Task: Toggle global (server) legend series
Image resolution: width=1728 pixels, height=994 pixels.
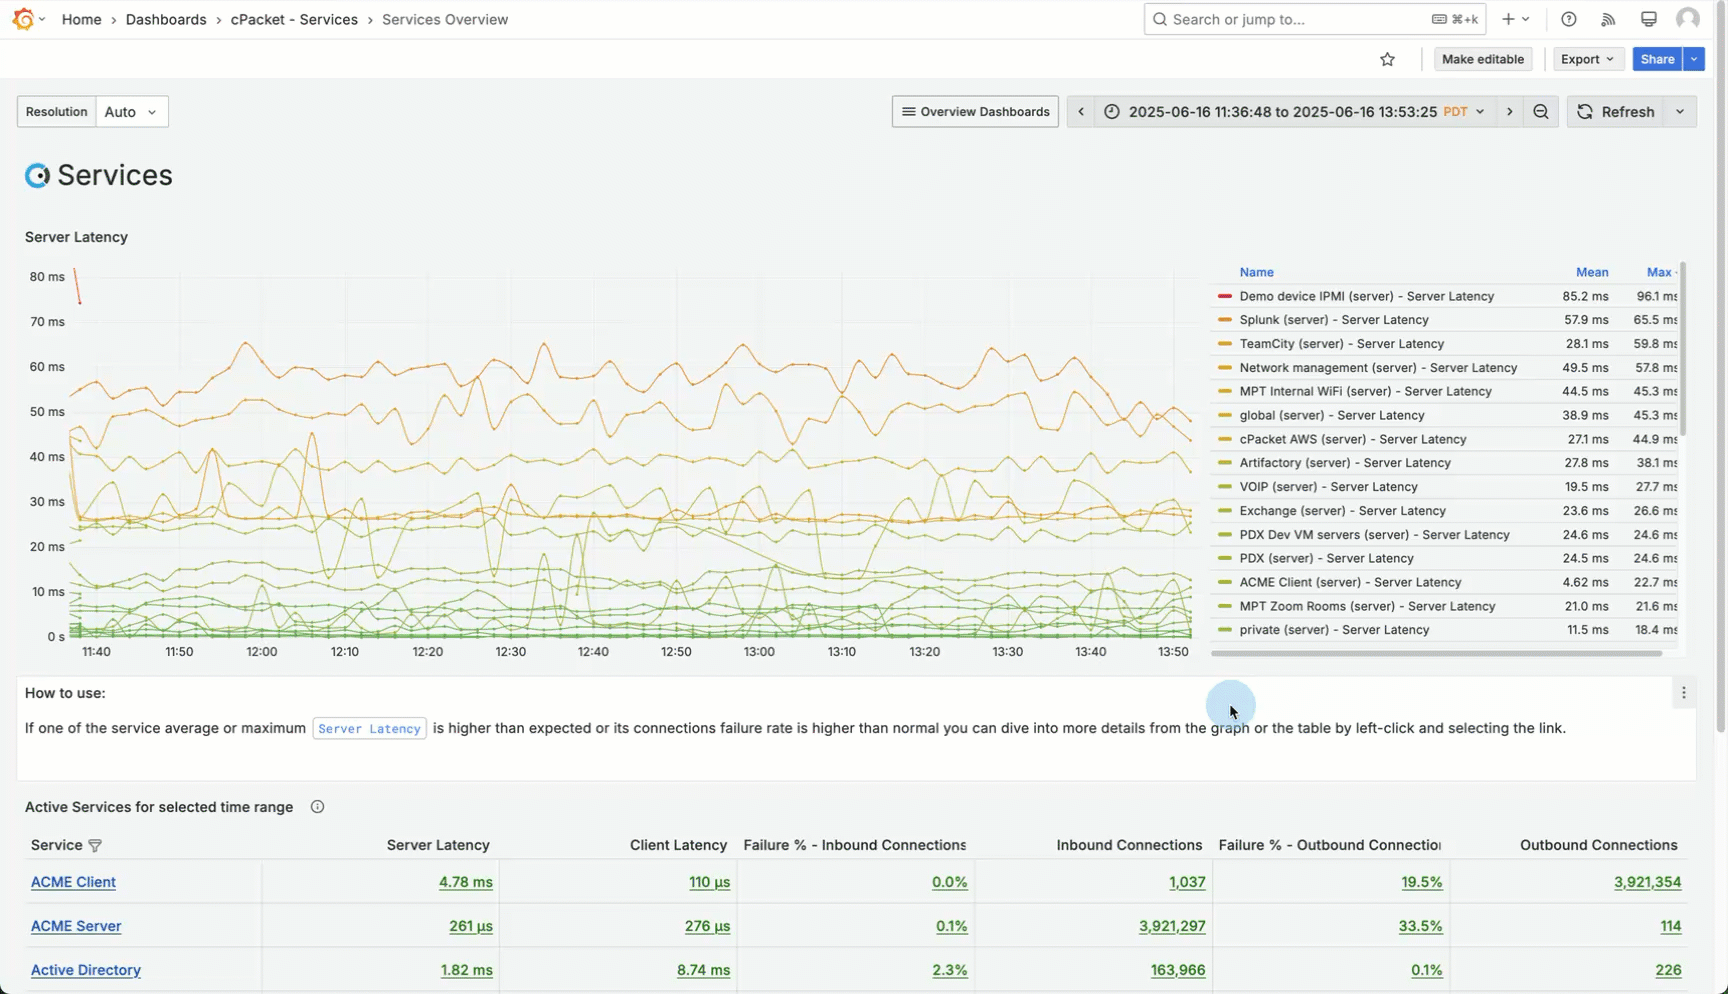Action: pyautogui.click(x=1331, y=415)
